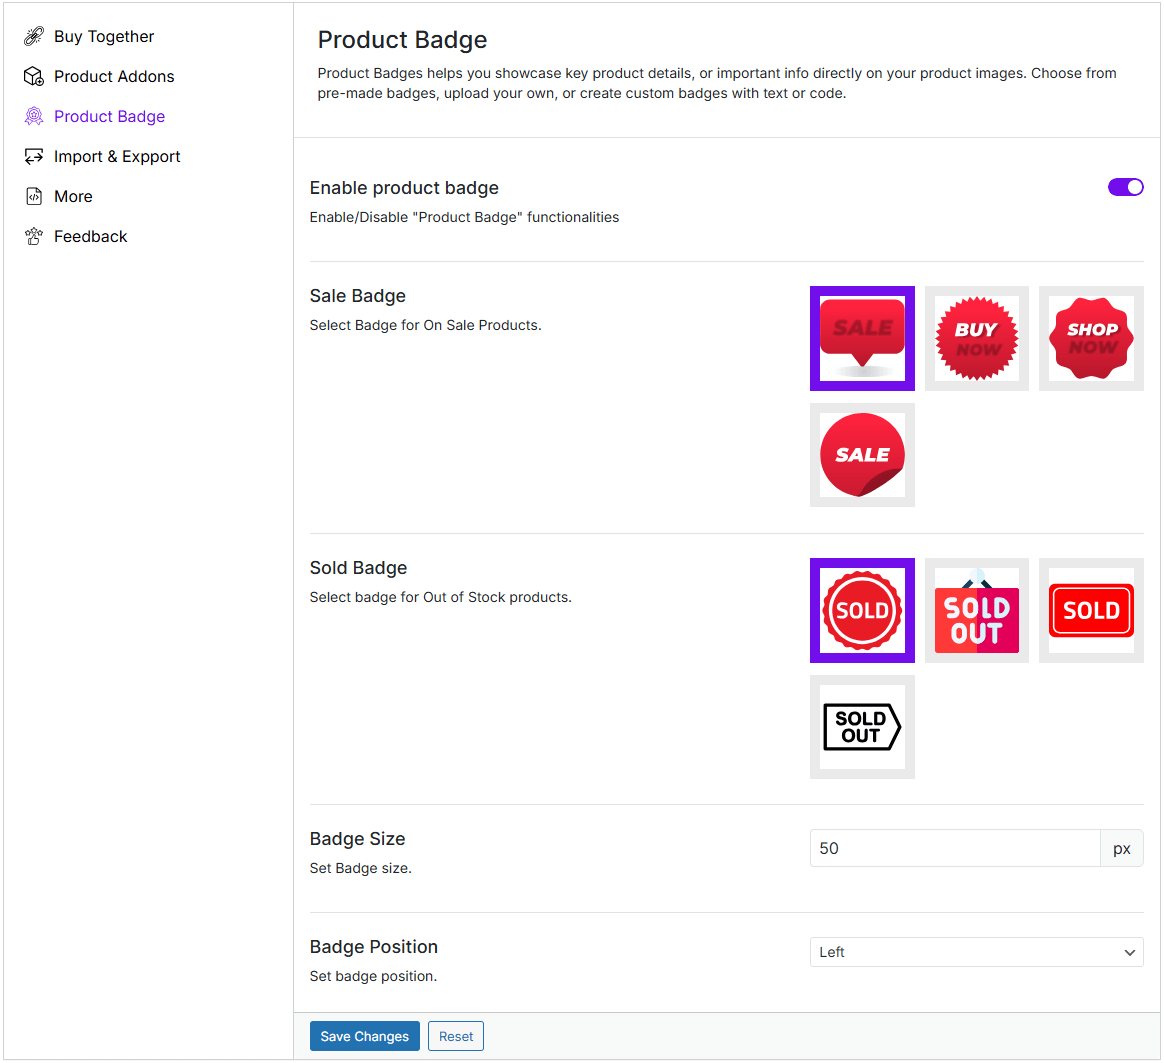
Task: Switch to Product Badge menu item
Action: pos(108,116)
